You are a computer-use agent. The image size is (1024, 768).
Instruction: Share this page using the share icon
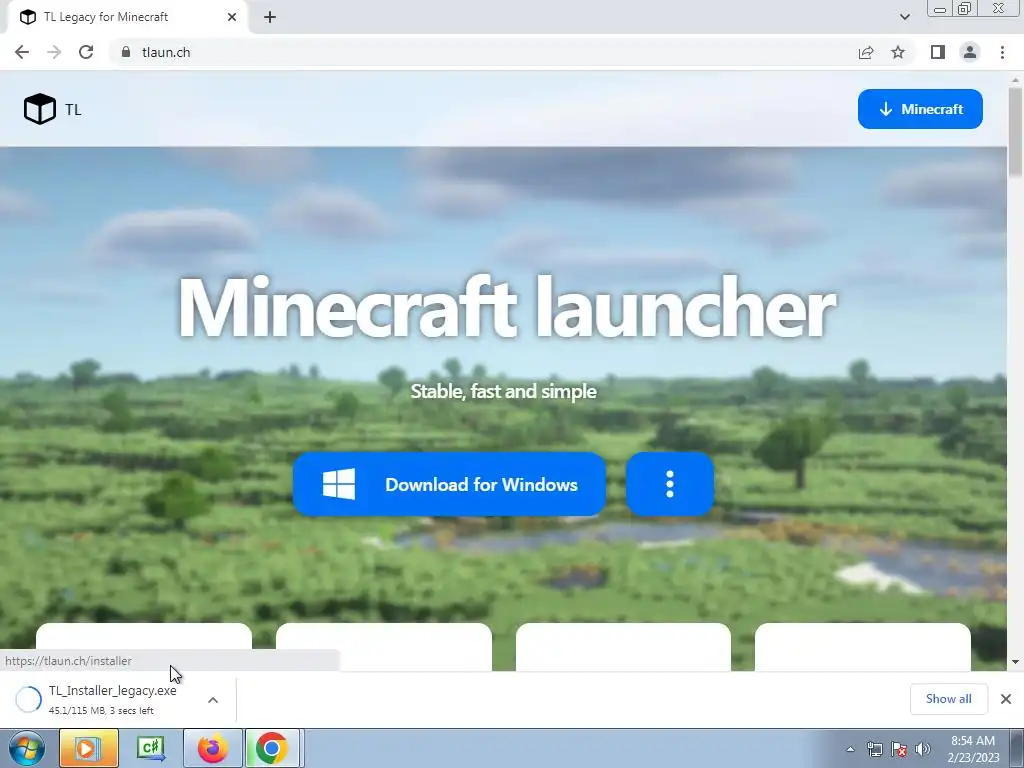coord(866,52)
